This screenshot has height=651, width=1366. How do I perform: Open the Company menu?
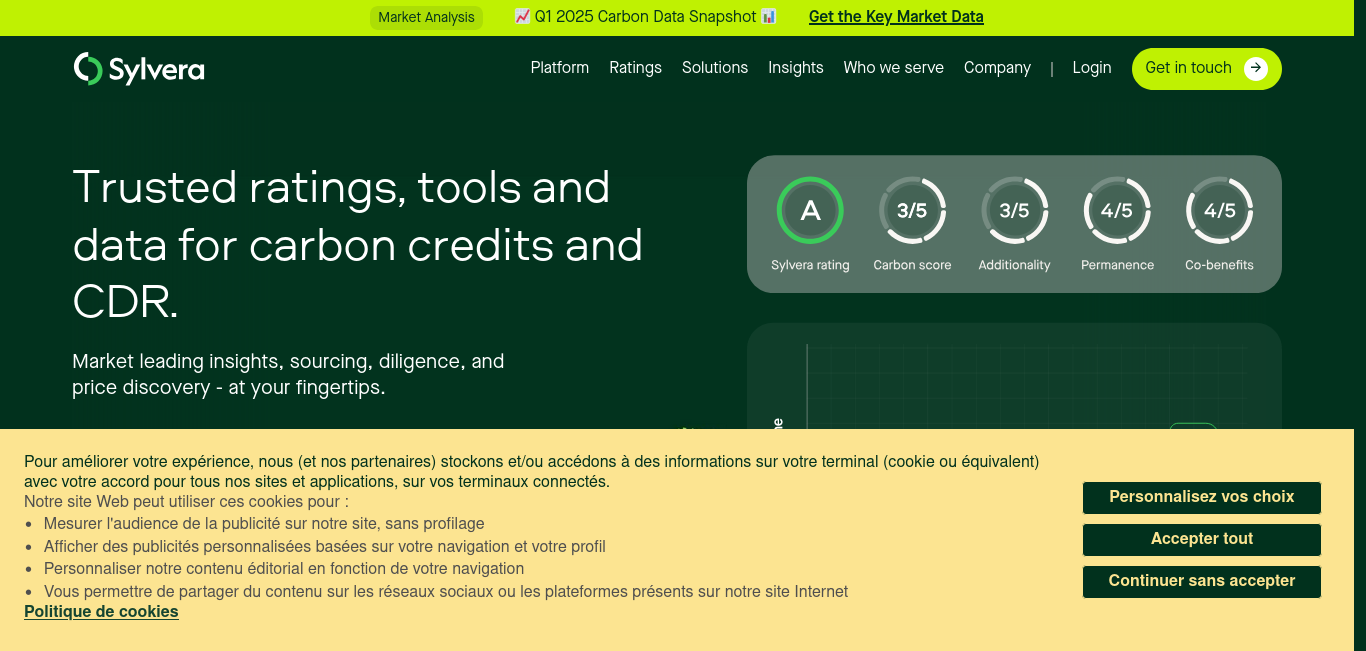[x=997, y=68]
